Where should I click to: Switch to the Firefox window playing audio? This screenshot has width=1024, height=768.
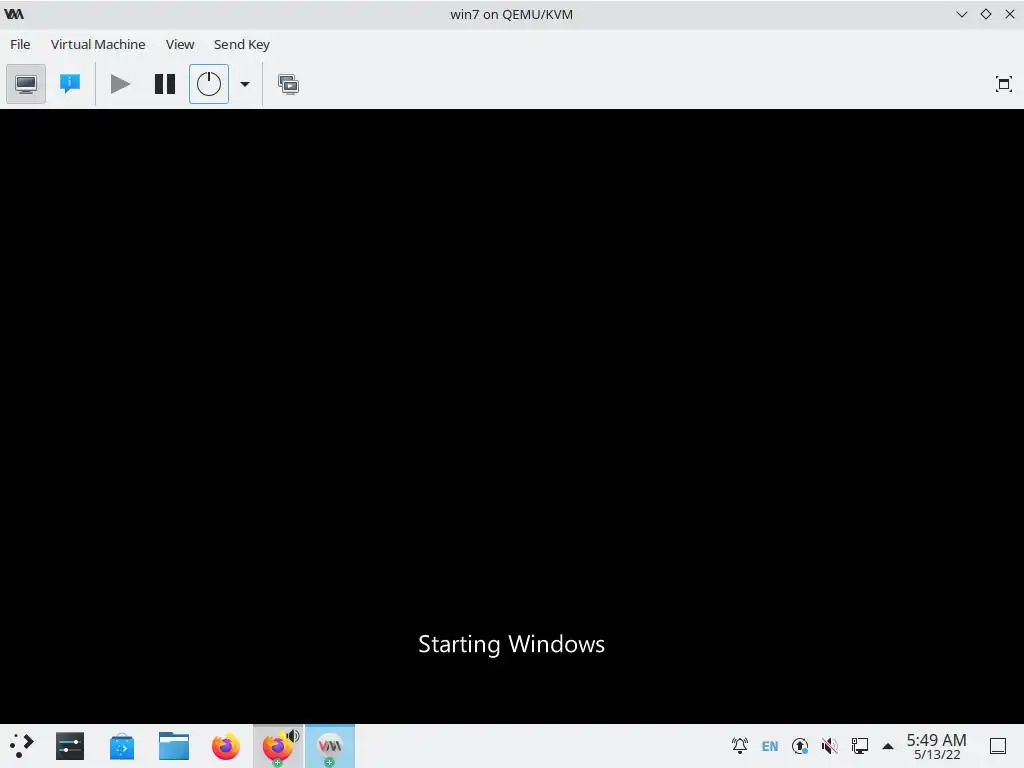tap(278, 746)
